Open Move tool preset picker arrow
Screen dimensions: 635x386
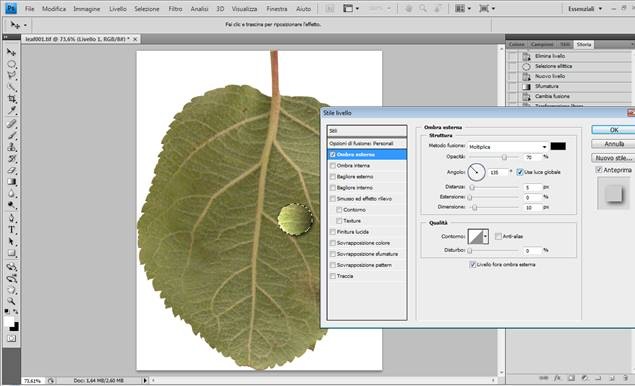point(25,25)
